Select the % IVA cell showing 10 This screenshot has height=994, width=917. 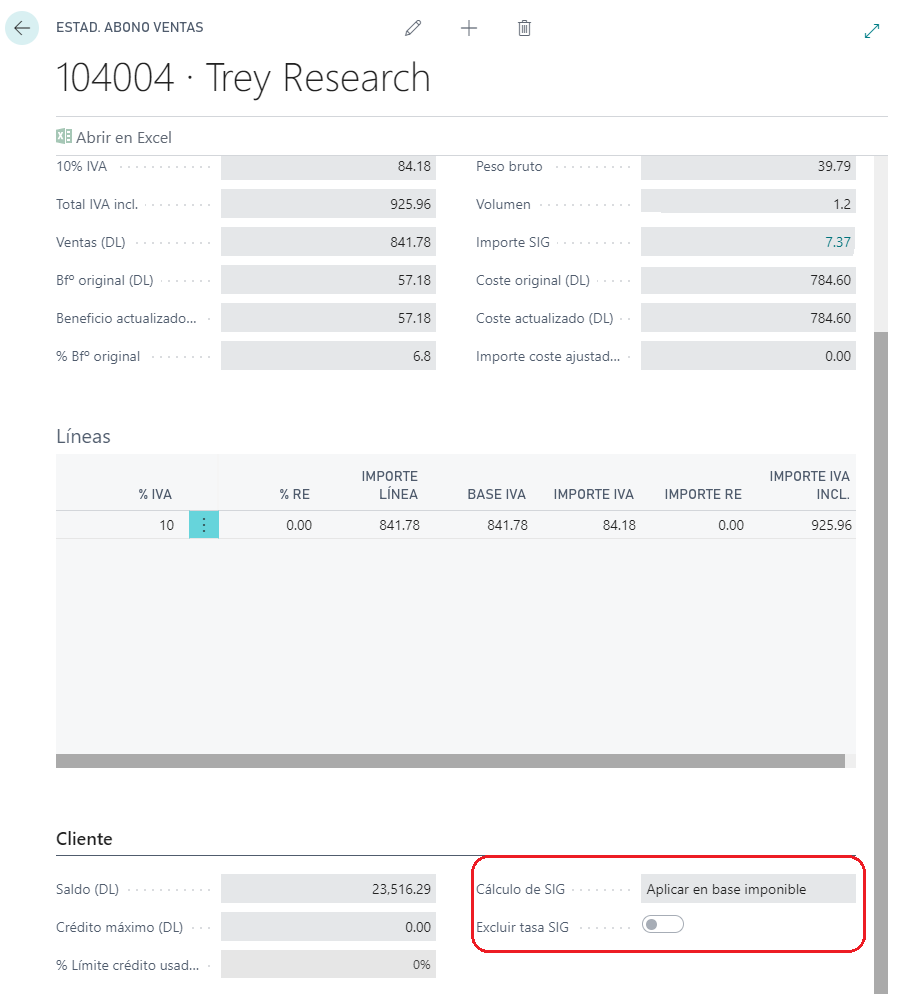pos(122,525)
